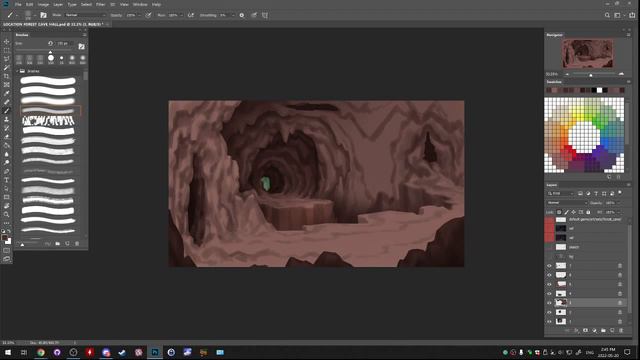The width and height of the screenshot is (640, 360).
Task: Toggle visibility of layer 5
Action: (x=549, y=284)
